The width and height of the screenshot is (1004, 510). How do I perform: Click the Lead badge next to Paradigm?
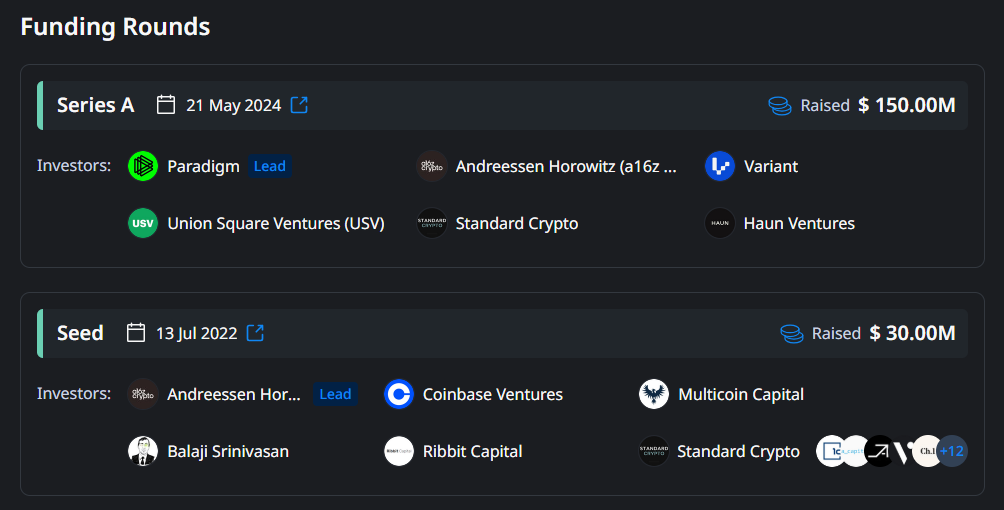[269, 166]
